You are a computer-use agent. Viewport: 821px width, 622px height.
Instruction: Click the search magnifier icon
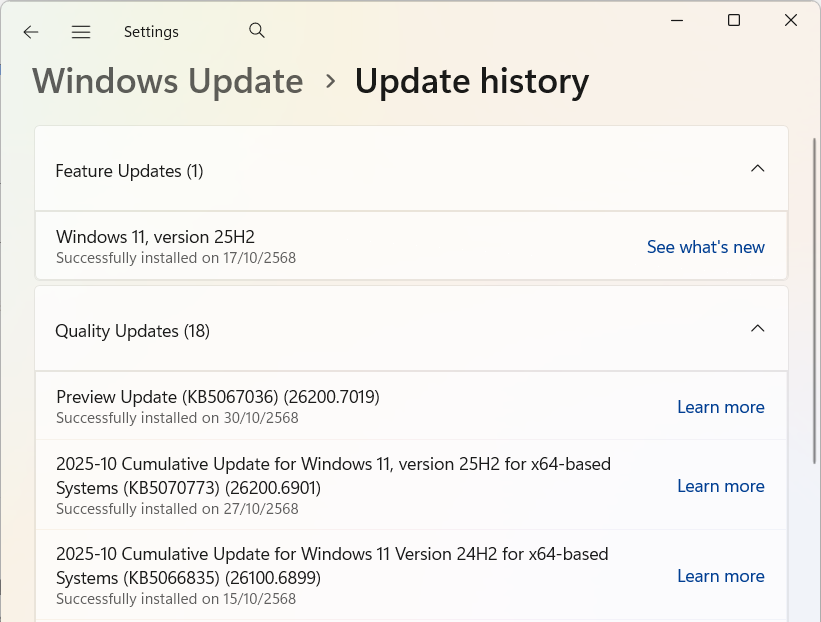257,31
